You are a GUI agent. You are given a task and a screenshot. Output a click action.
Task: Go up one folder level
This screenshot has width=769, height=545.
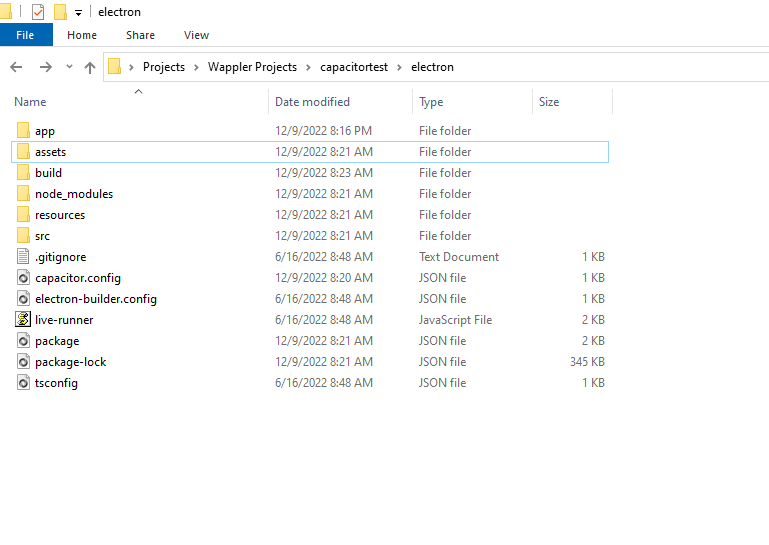click(90, 67)
